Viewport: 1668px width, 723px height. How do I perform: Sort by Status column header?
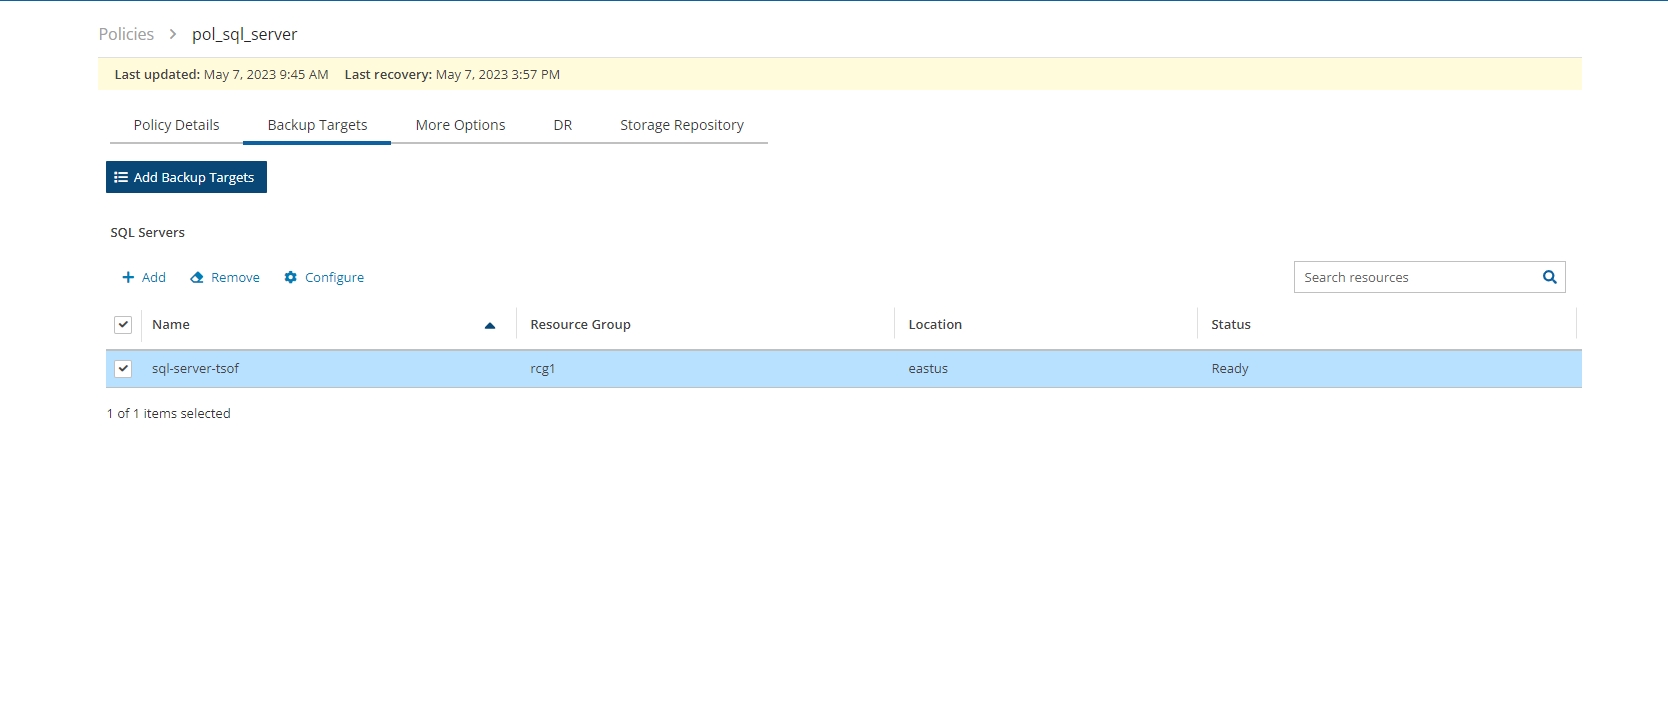point(1230,325)
